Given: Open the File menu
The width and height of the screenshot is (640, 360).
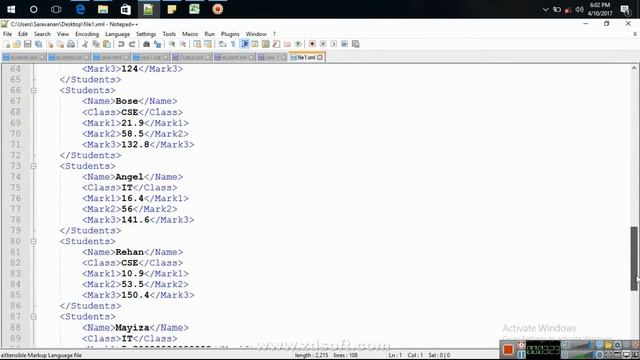Looking at the screenshot, I should (x=7, y=34).
